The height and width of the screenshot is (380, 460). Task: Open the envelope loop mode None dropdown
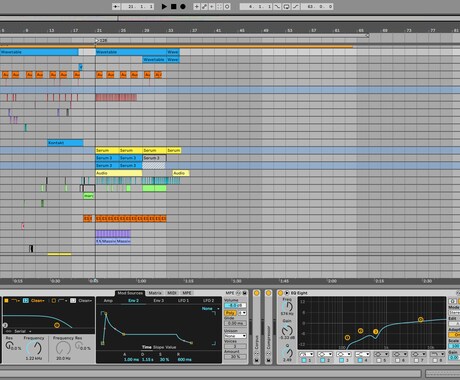pos(210,309)
